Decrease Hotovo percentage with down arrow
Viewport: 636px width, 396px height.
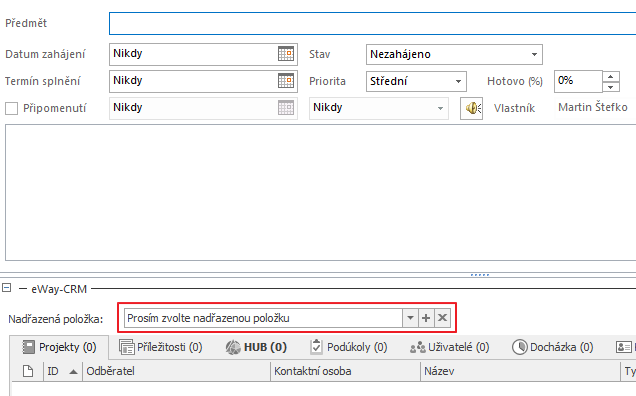point(611,86)
